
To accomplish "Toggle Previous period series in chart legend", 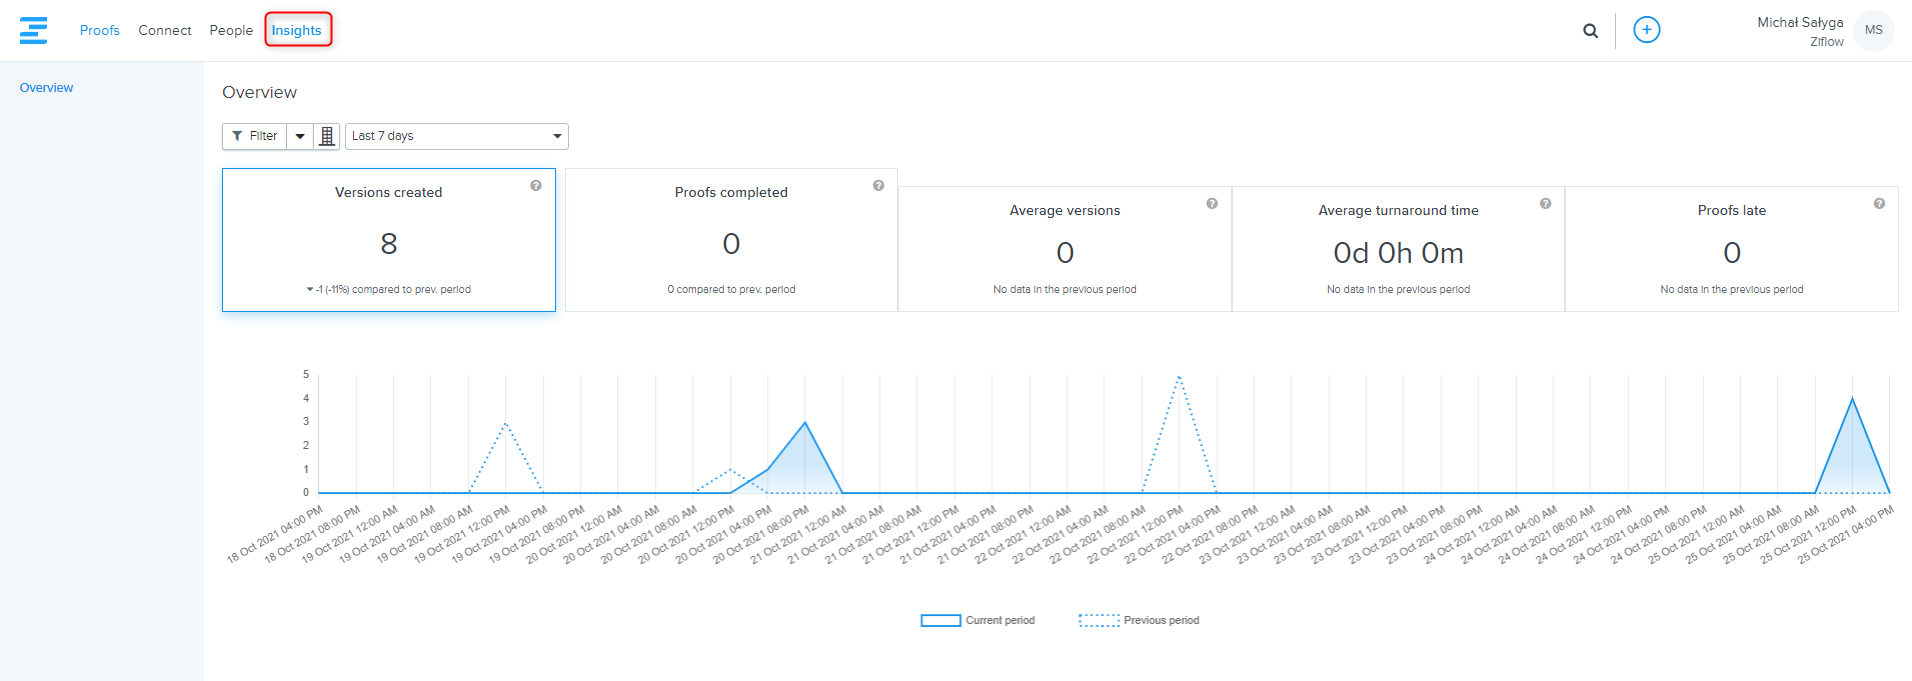I will pyautogui.click(x=1139, y=621).
